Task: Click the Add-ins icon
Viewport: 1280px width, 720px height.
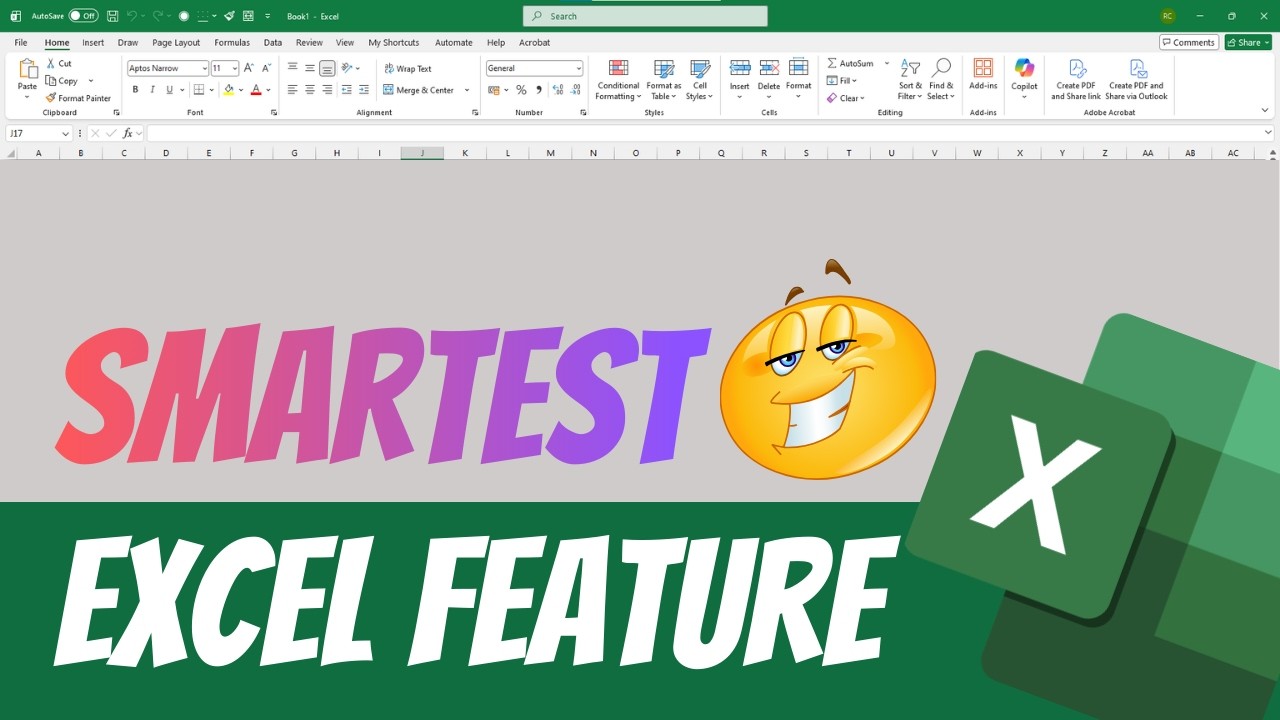Action: pyautogui.click(x=983, y=68)
